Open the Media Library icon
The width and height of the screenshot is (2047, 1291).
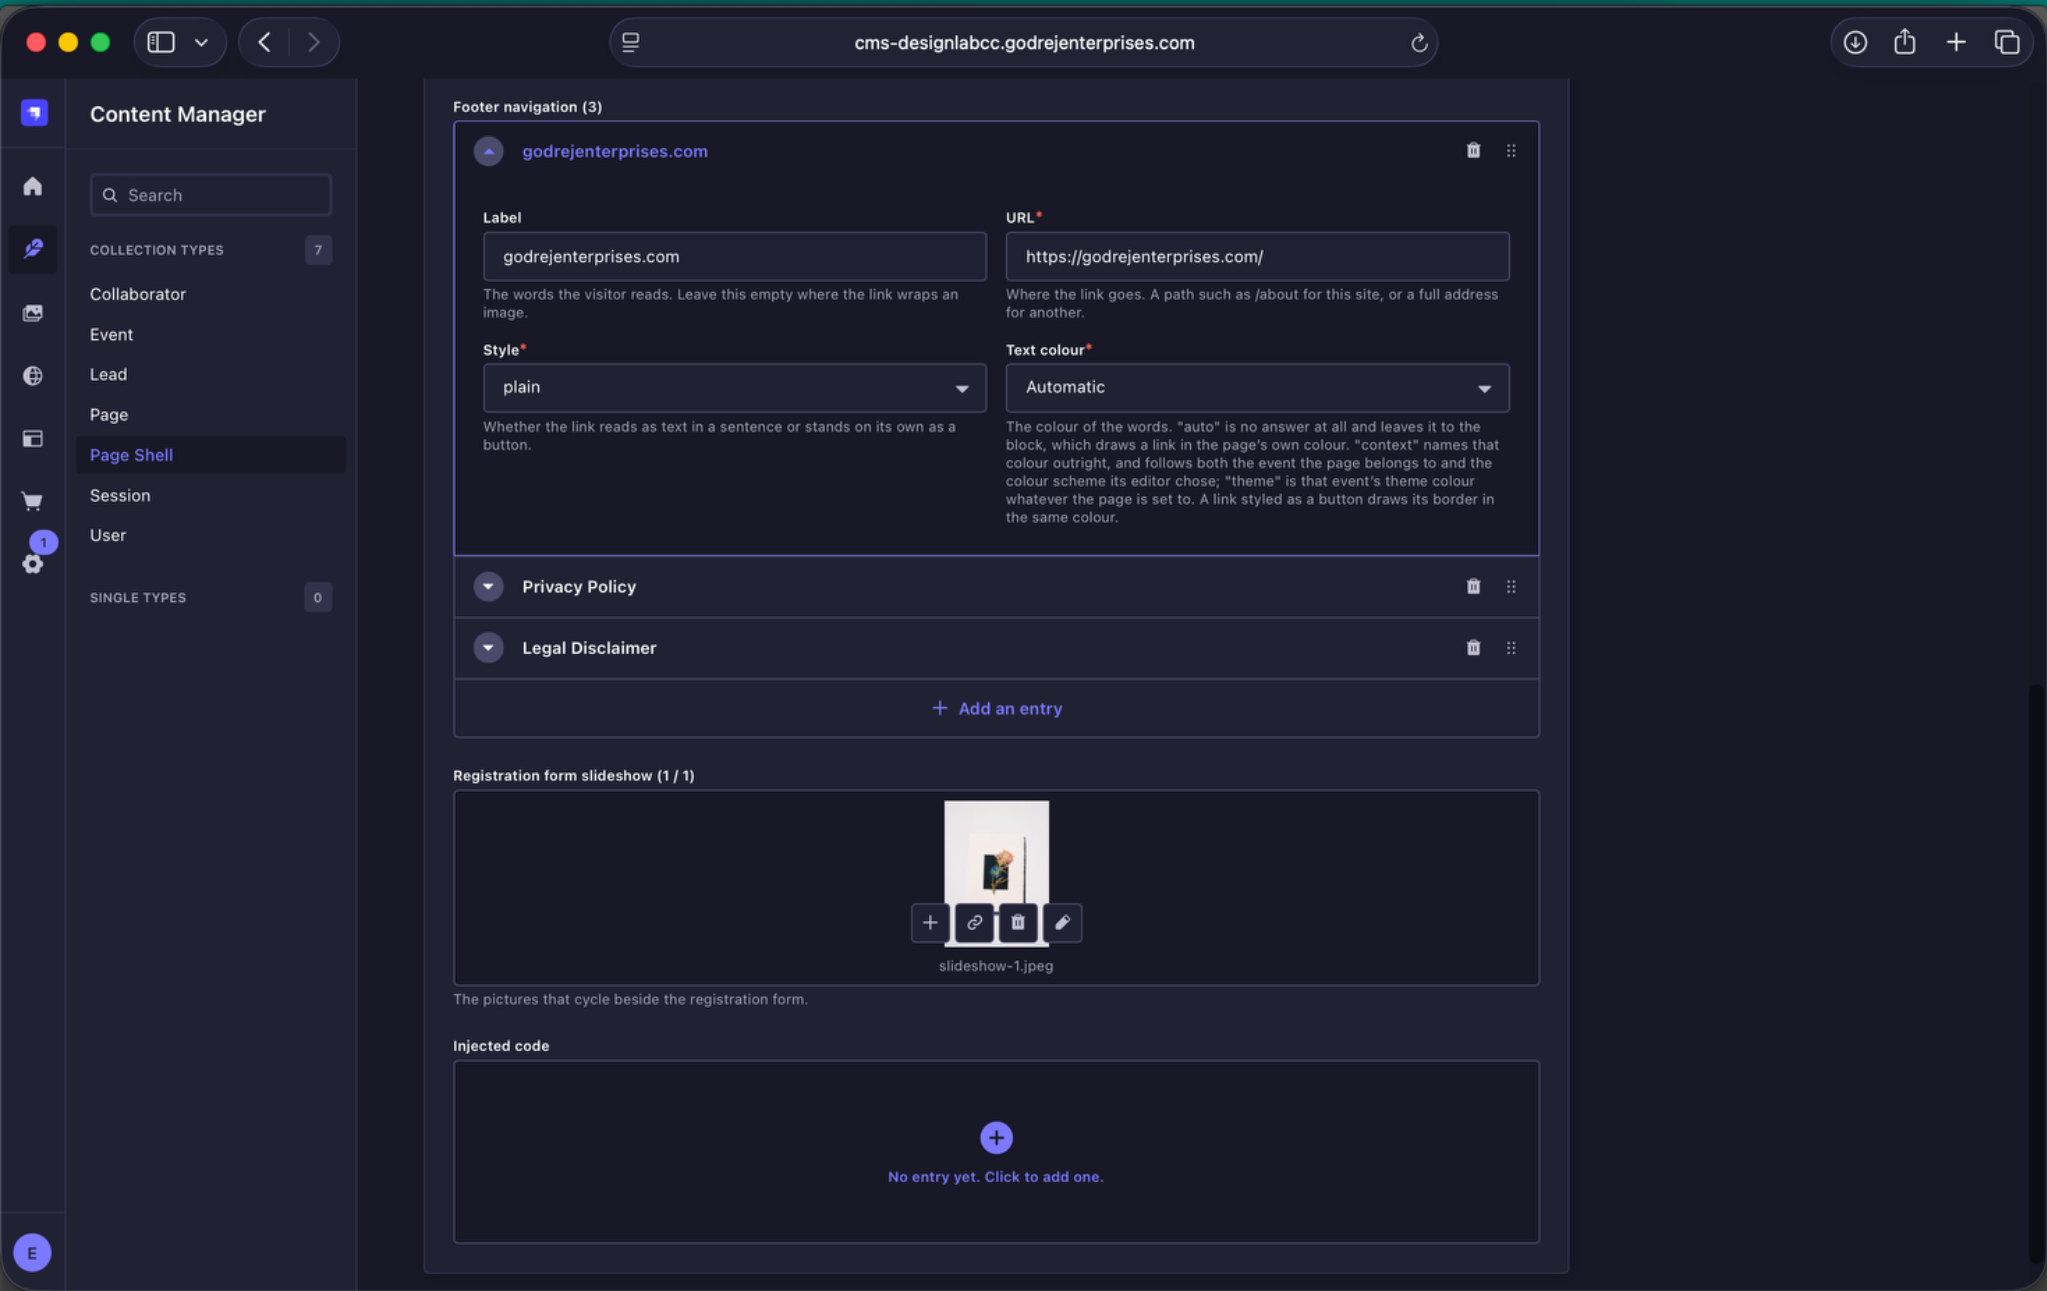pyautogui.click(x=33, y=313)
